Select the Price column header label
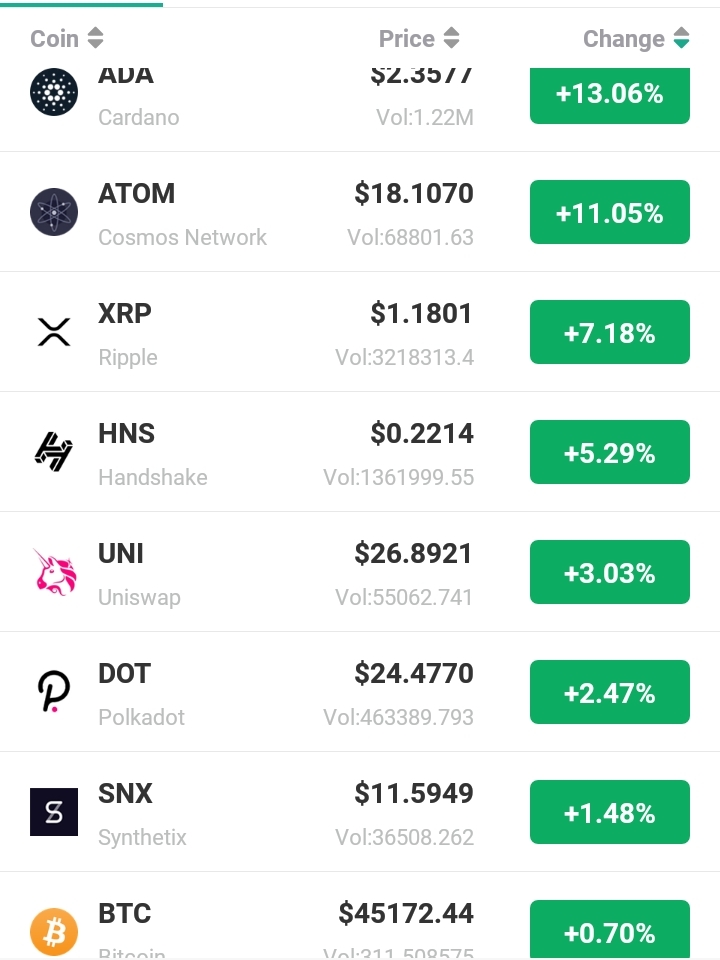Screen dimensions: 720x960 (x=407, y=39)
